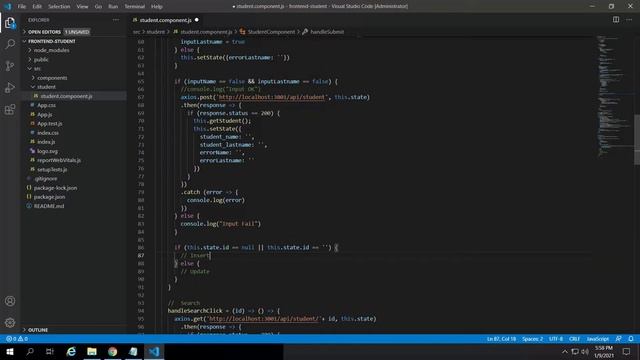Open Windows taskbar search
This screenshot has height=360, width=640.
(x=30, y=351)
